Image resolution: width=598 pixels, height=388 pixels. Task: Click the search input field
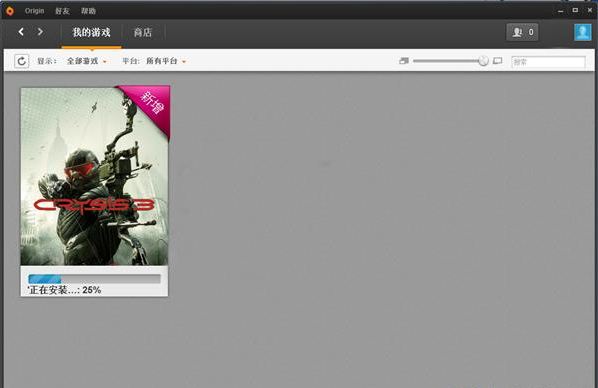pos(548,61)
